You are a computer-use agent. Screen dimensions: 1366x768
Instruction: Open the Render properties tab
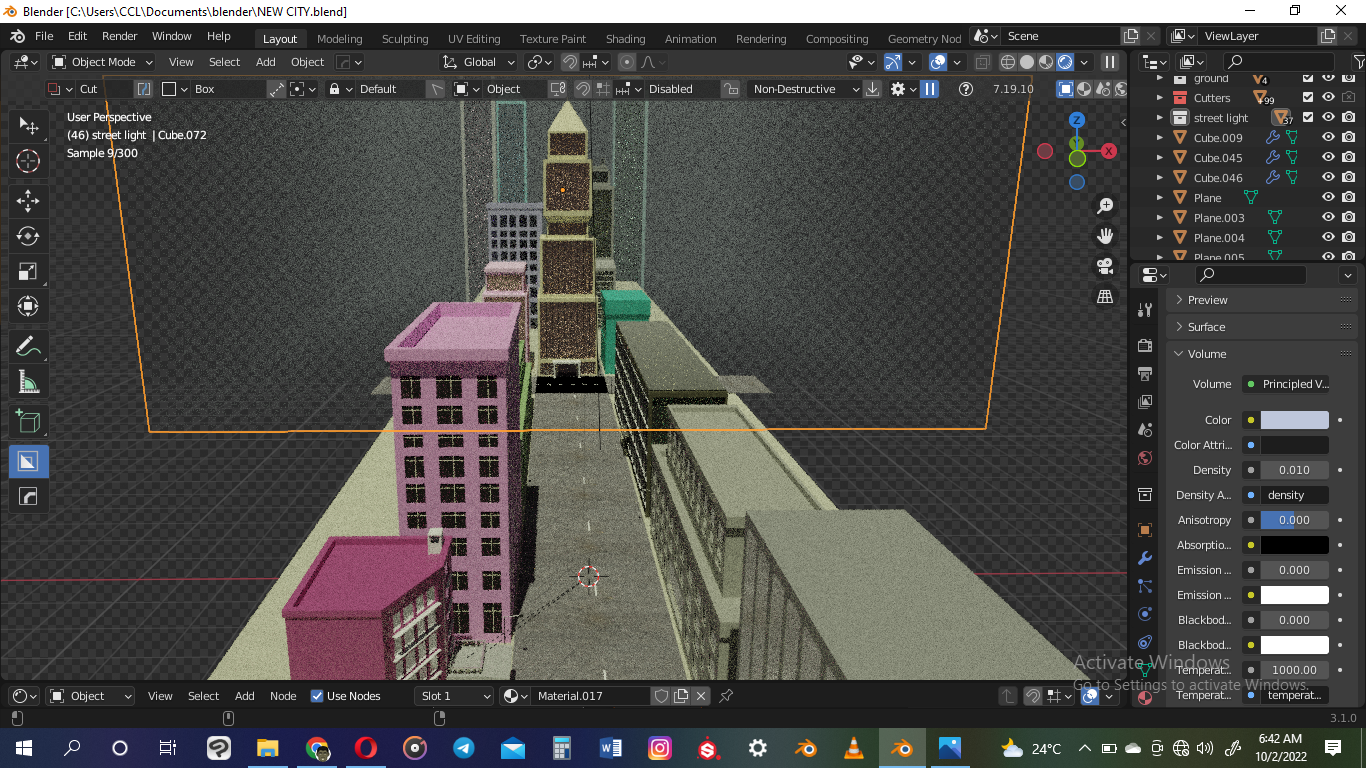click(1145, 345)
